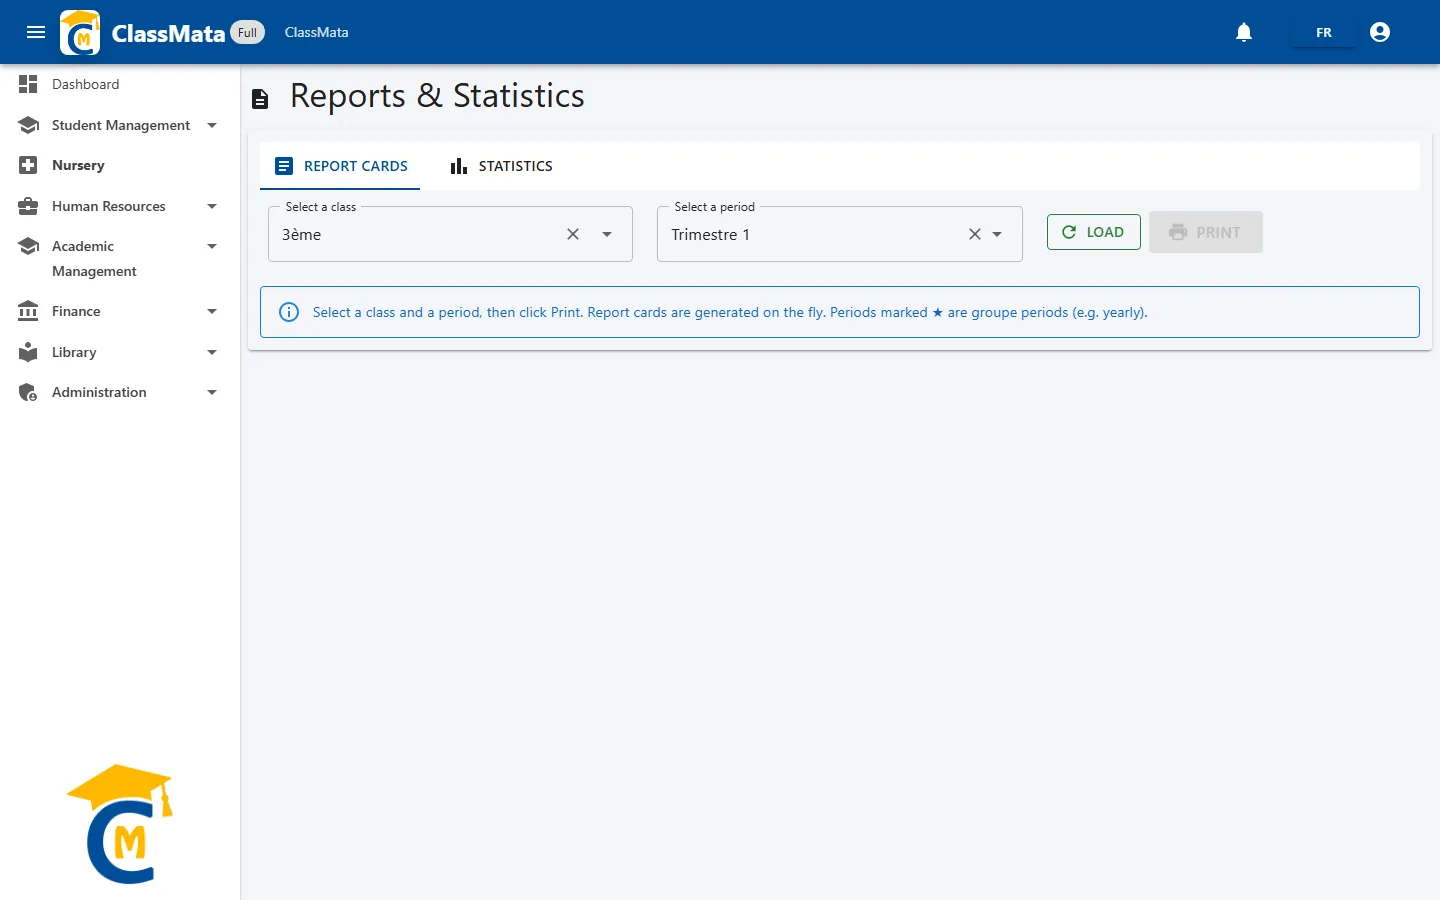Click the Full plan badge

point(247,32)
